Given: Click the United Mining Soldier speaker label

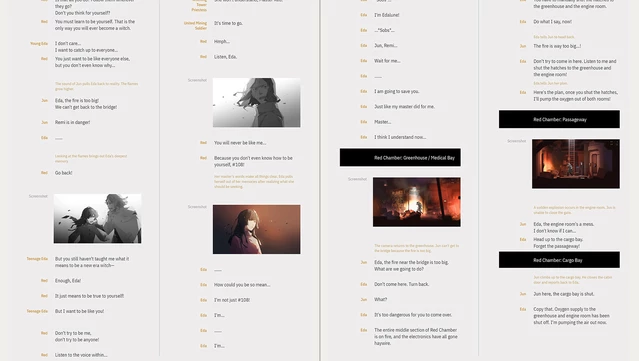Looking at the screenshot, I should pos(195,25).
